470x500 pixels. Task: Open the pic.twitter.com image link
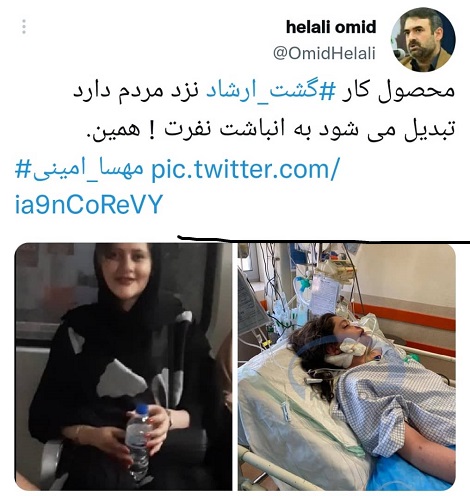pos(245,169)
